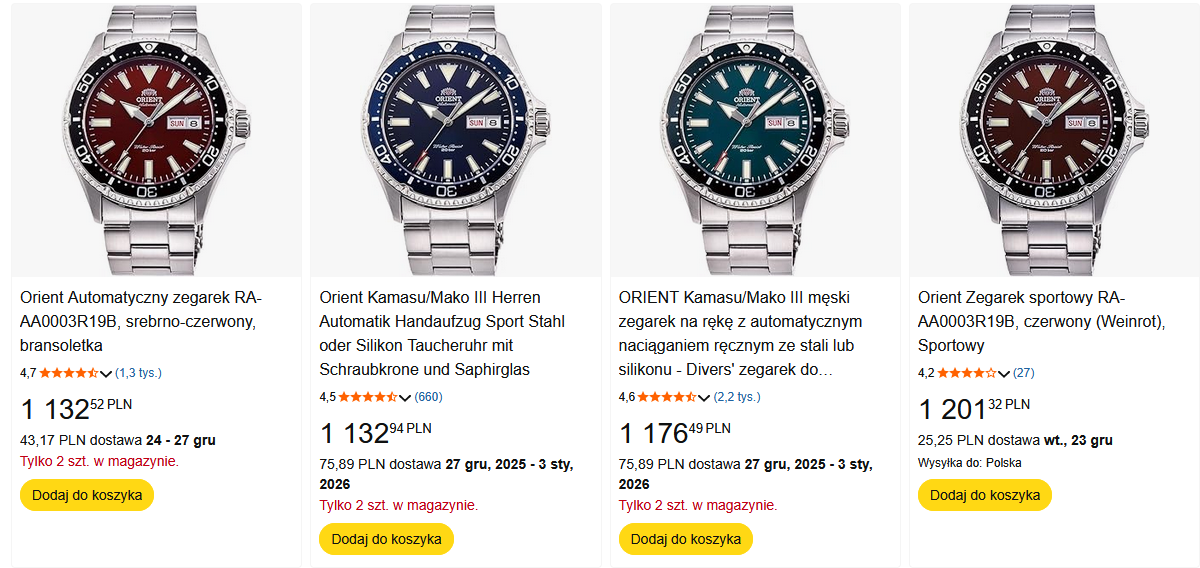Add the 1 132,52 PLN watch to cart
Screen dimensions: 1200x568
pos(87,495)
